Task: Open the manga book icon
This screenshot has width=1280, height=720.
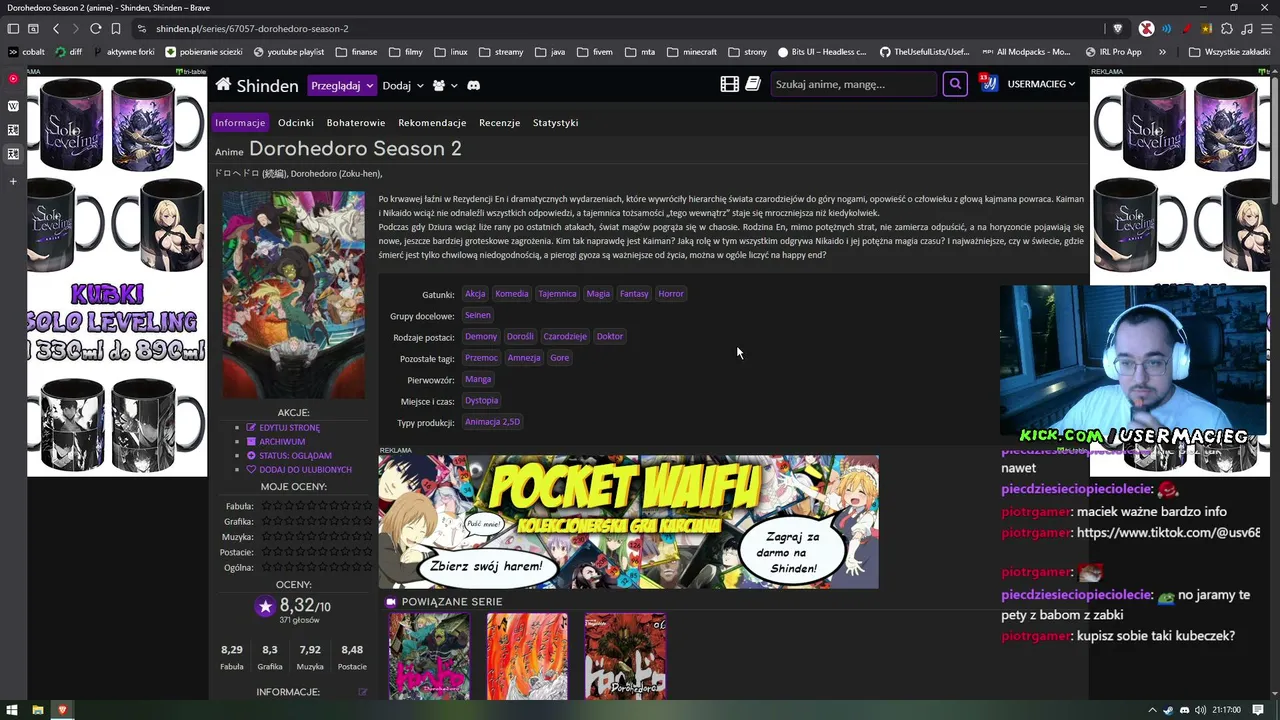Action: click(753, 85)
